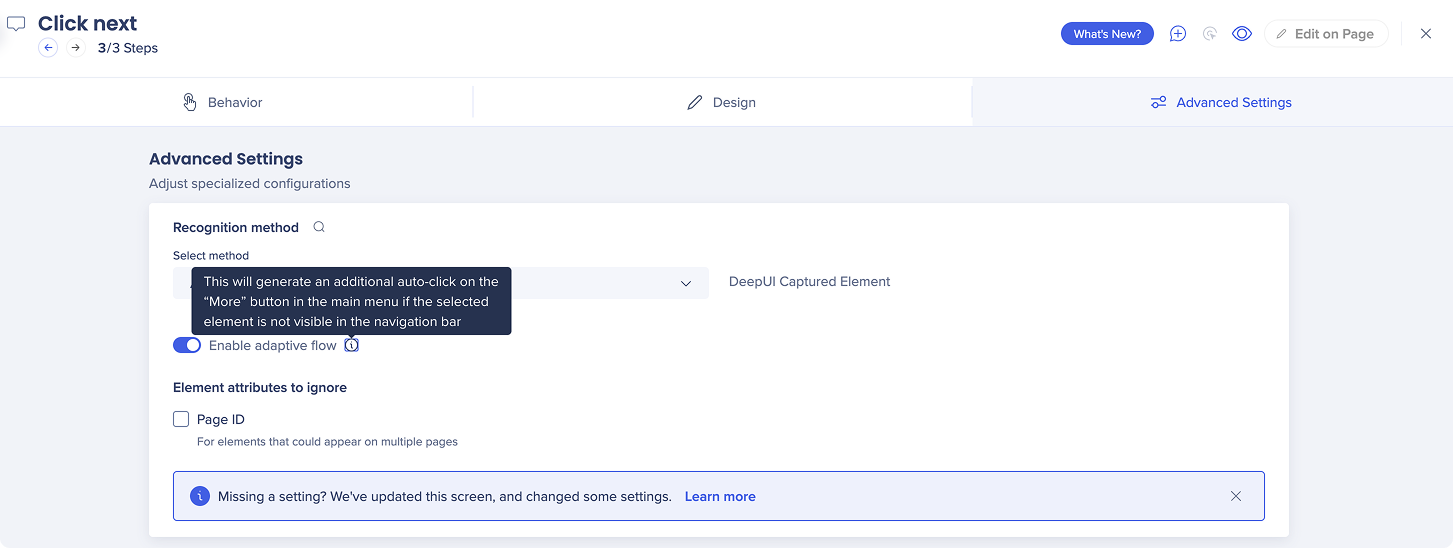The image size is (1453, 548).
Task: Switch to the Behavior tab
Action: click(x=223, y=102)
